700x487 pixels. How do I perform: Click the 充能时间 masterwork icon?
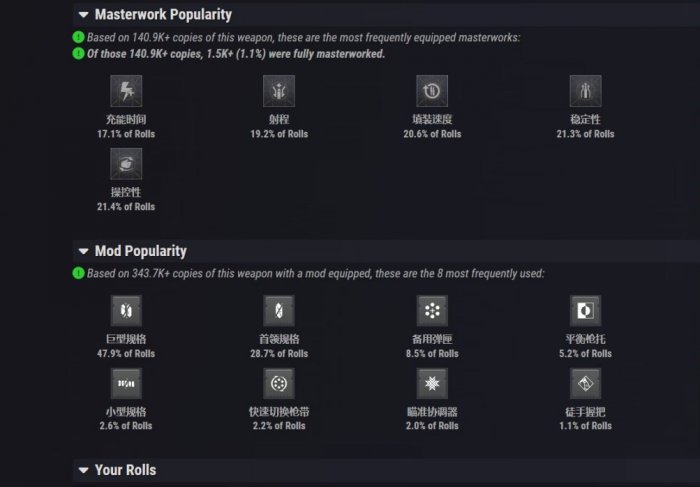point(126,92)
